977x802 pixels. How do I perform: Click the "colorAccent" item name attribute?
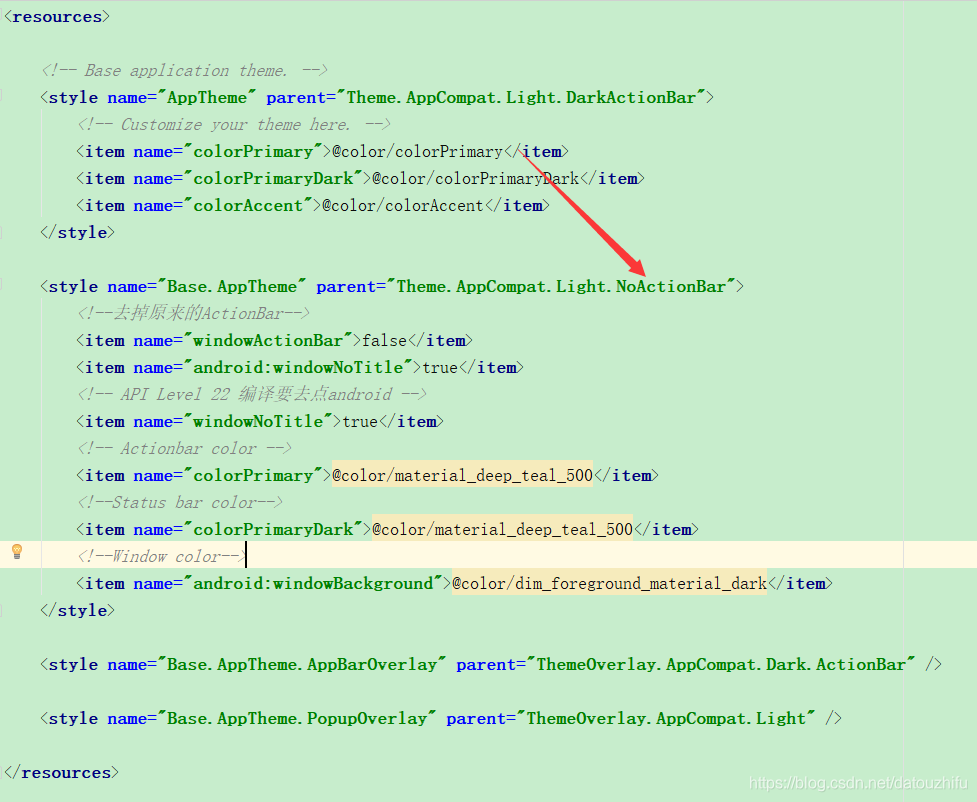tap(248, 206)
